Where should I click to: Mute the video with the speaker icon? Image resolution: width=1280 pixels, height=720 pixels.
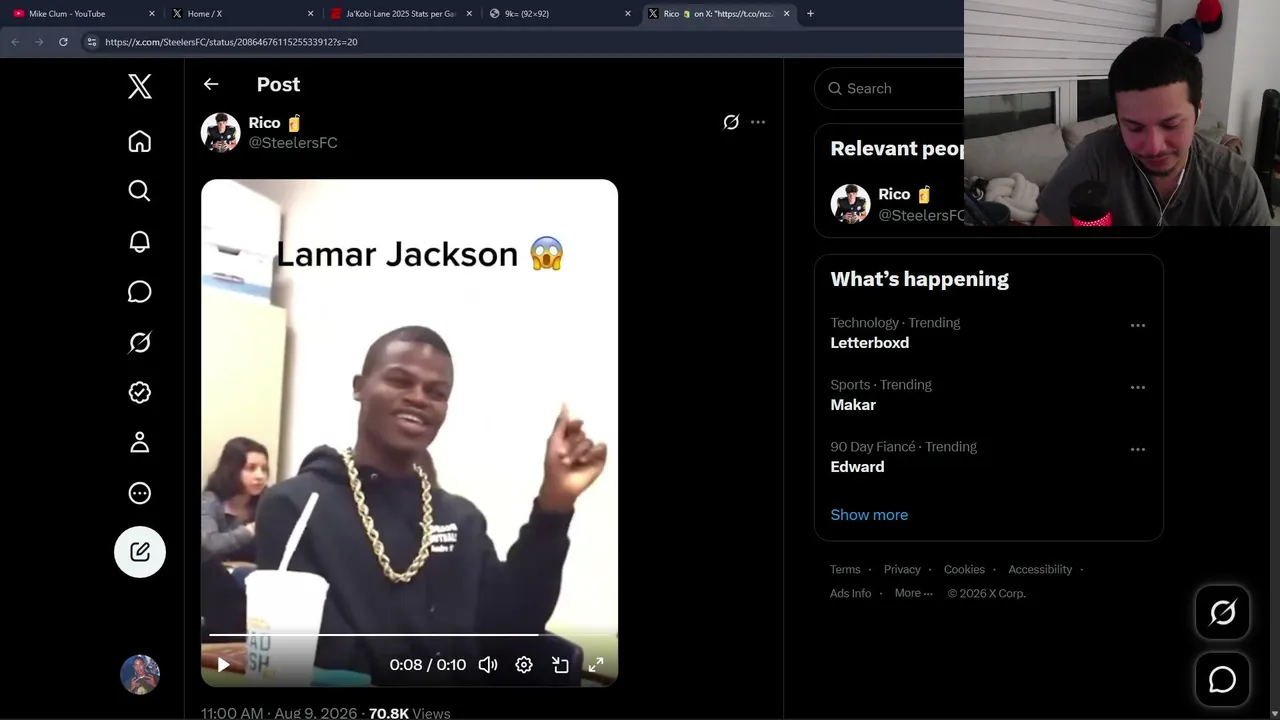pos(488,665)
